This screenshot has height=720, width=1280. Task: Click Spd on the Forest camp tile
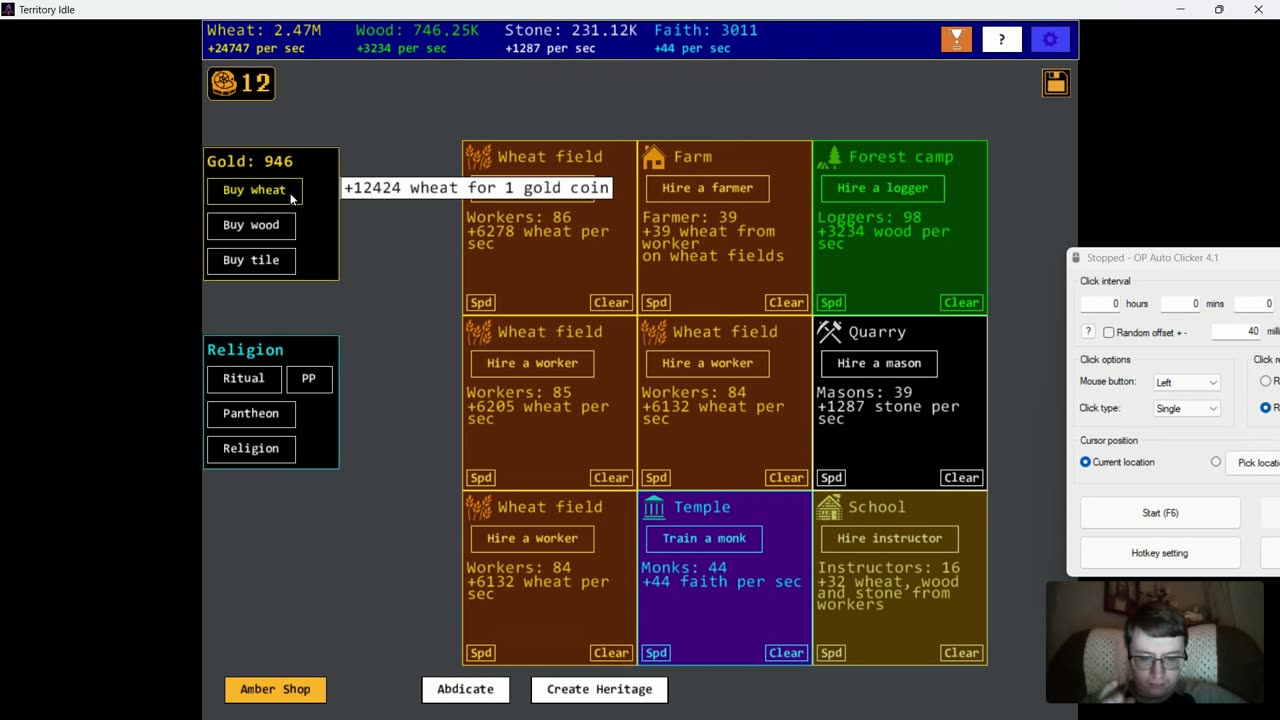point(831,302)
